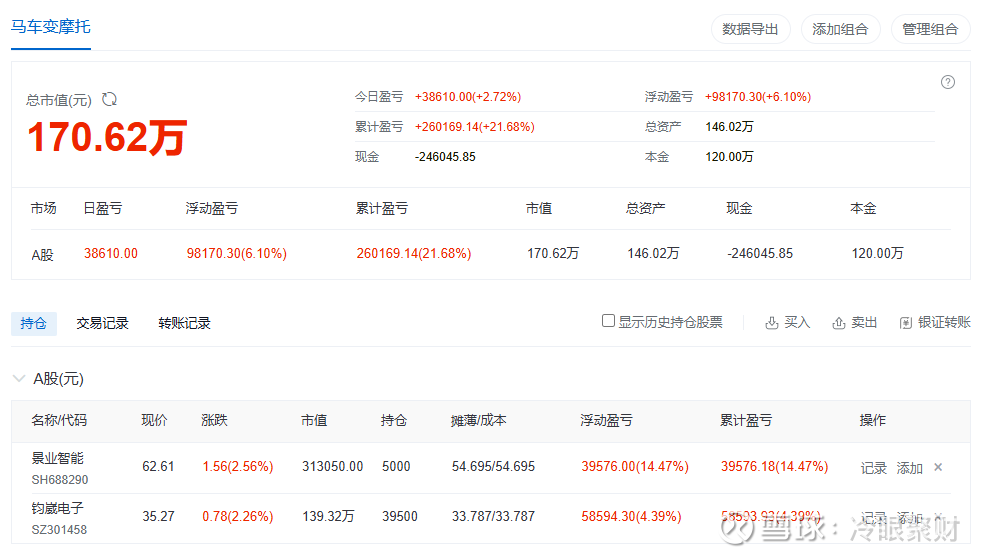Click the 买入 buy icon
The image size is (989, 559).
coord(771,323)
